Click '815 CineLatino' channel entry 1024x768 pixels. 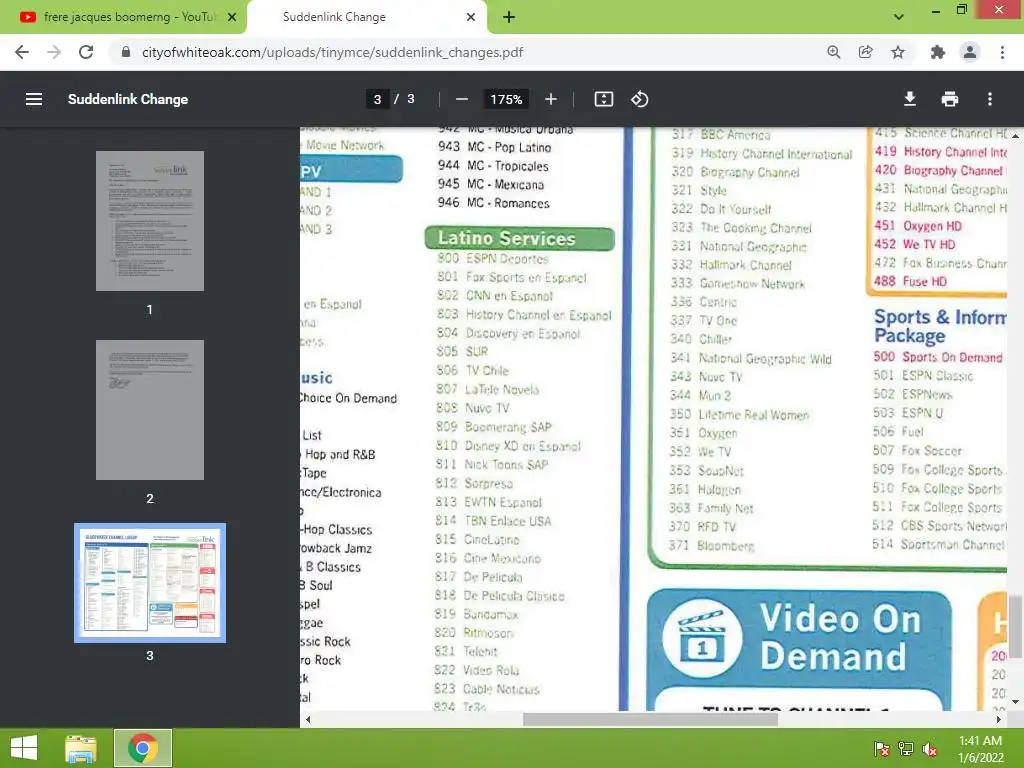pos(477,539)
